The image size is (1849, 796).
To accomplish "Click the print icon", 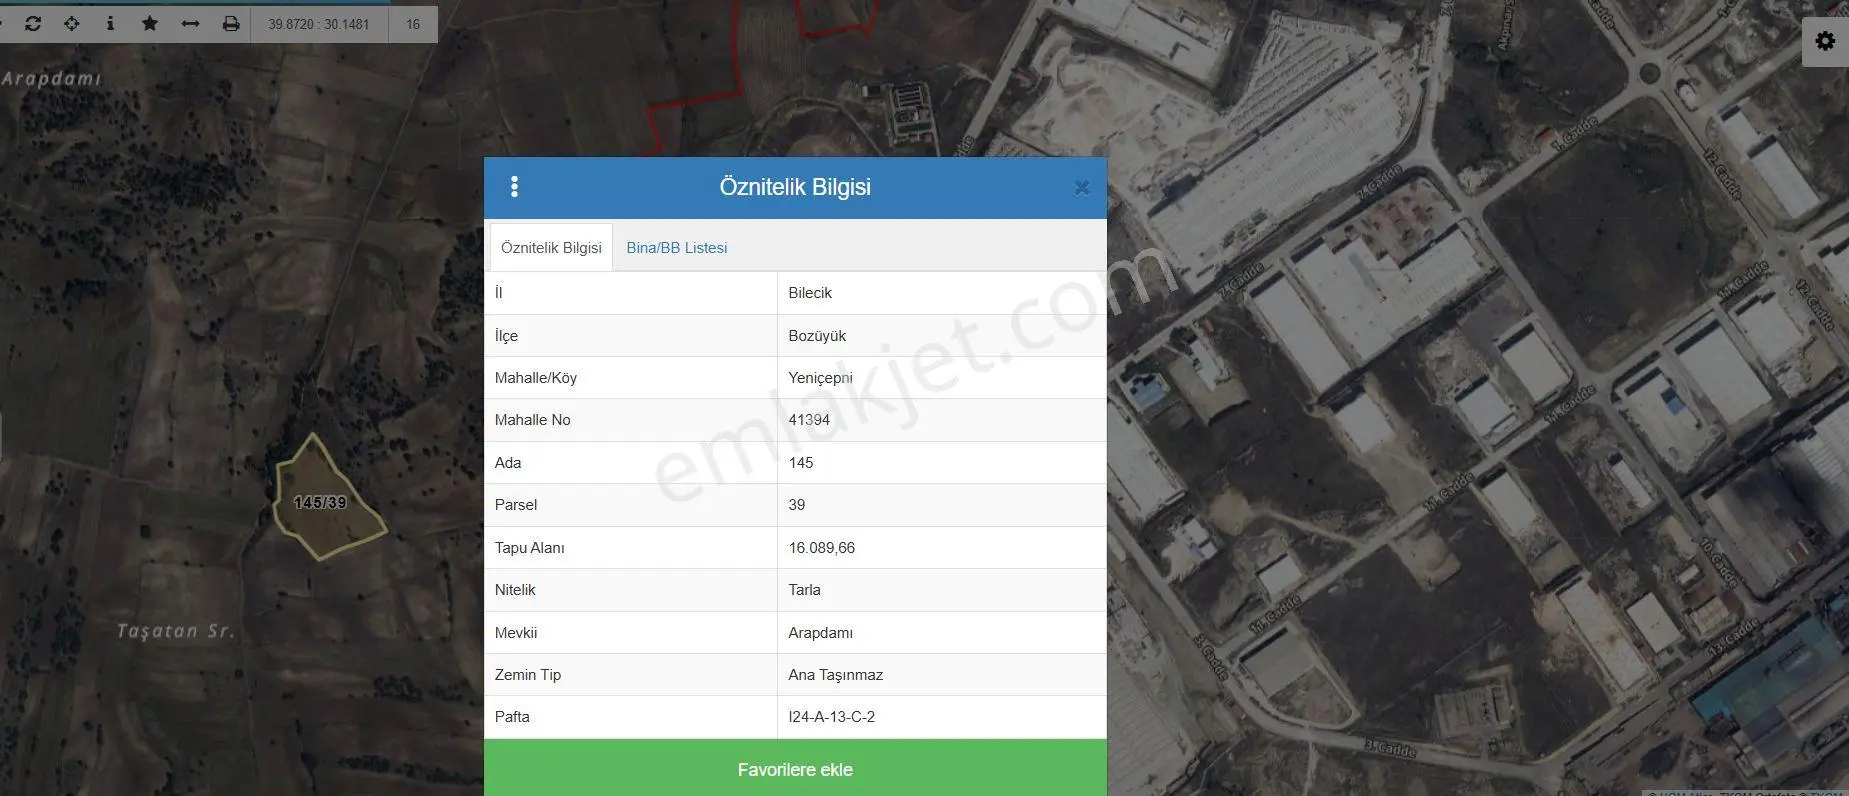I will point(231,23).
